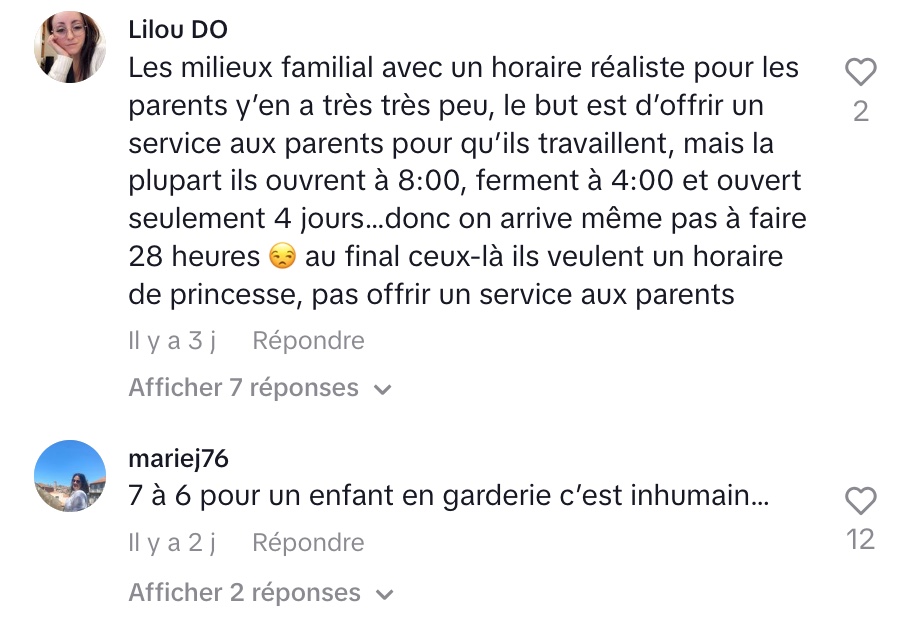The image size is (918, 630).
Task: Click the like count 12 on mariej76's comment
Action: pos(860,539)
